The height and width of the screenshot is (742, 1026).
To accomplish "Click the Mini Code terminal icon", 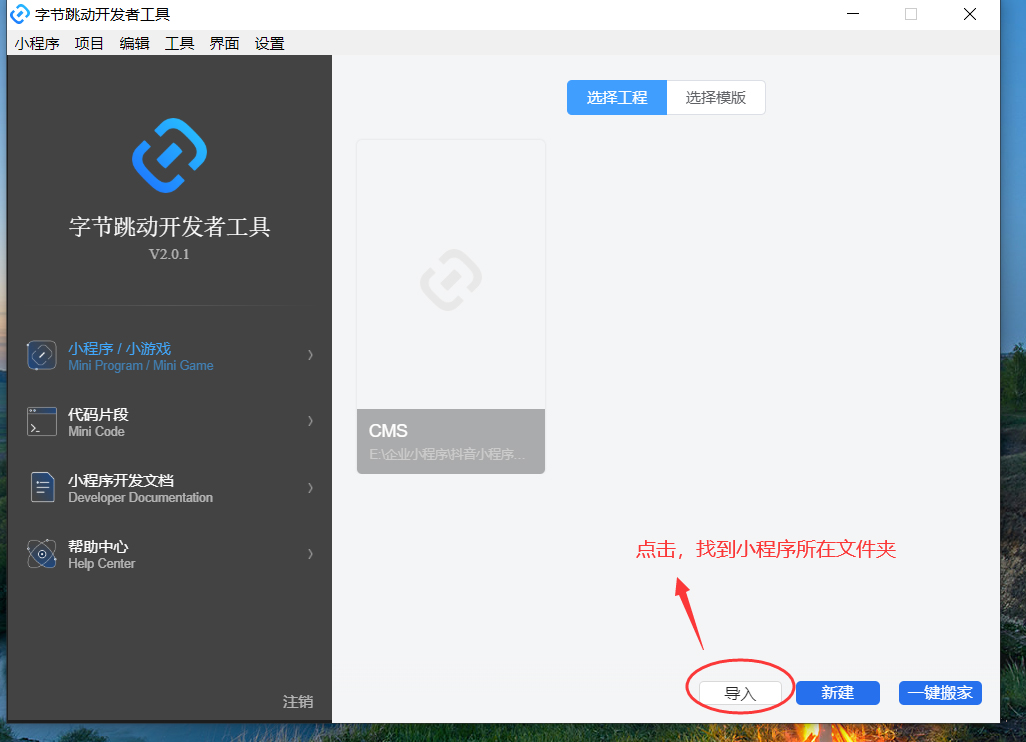I will coord(41,422).
